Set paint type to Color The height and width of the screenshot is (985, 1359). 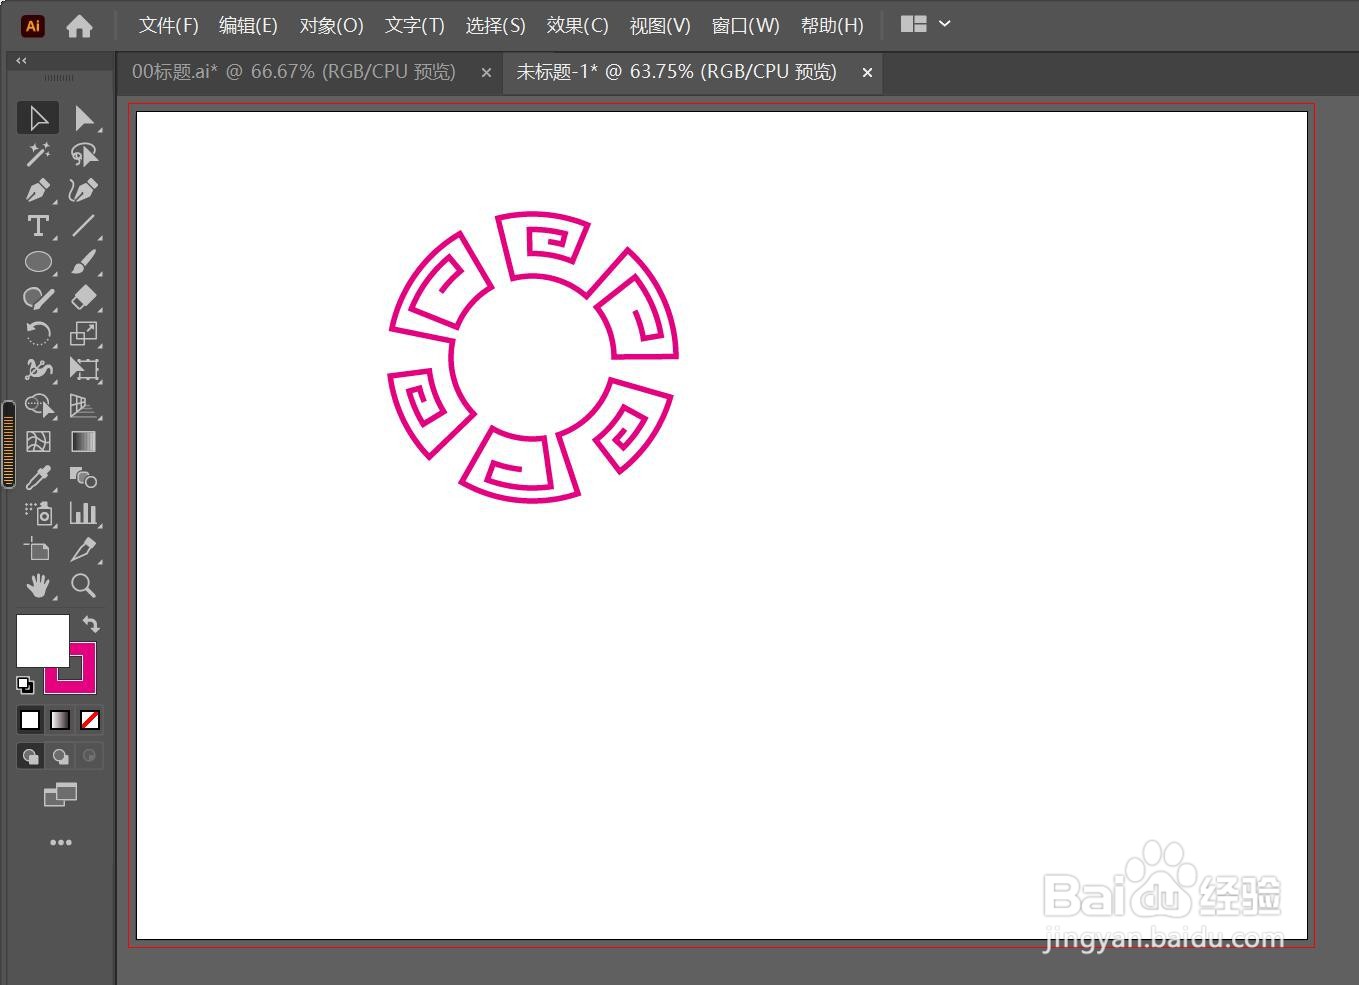click(30, 720)
